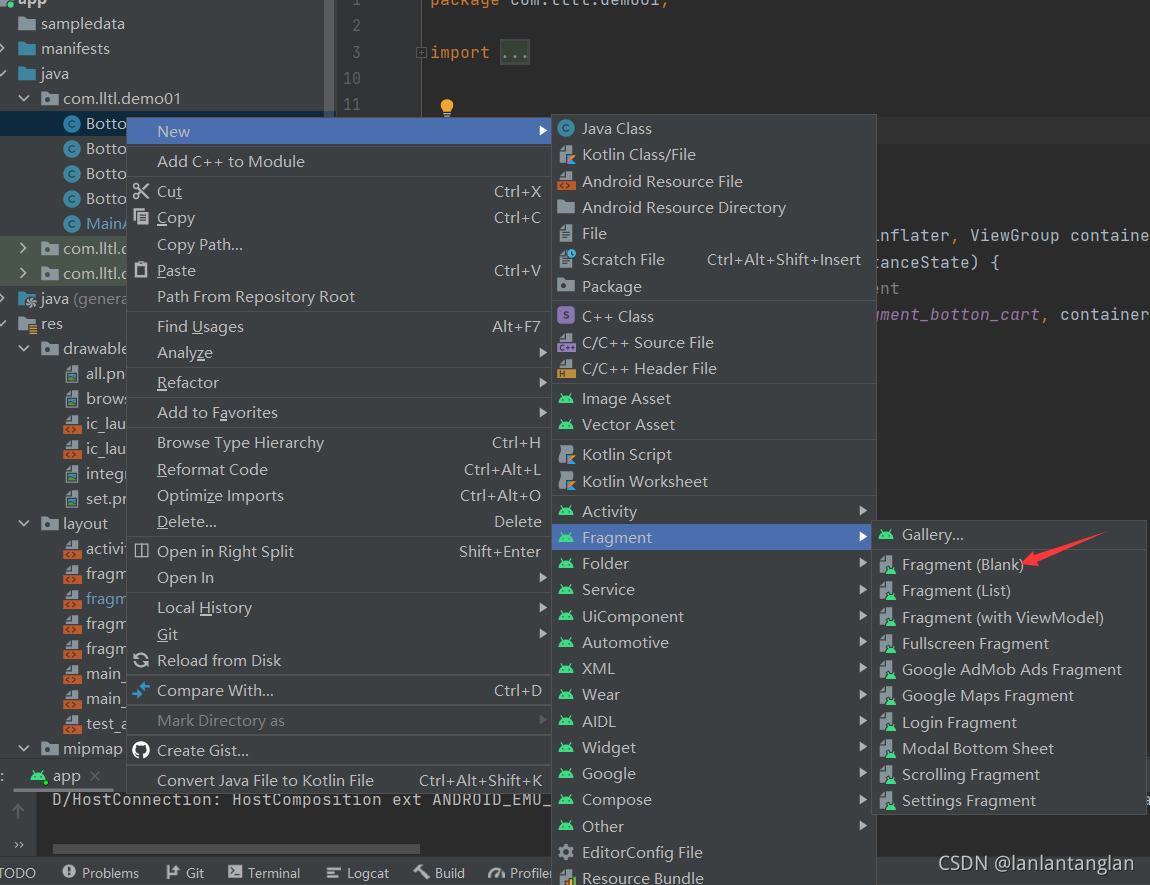Viewport: 1150px width, 885px height.
Task: Select Modal Bottom Sheet template
Action: point(978,748)
